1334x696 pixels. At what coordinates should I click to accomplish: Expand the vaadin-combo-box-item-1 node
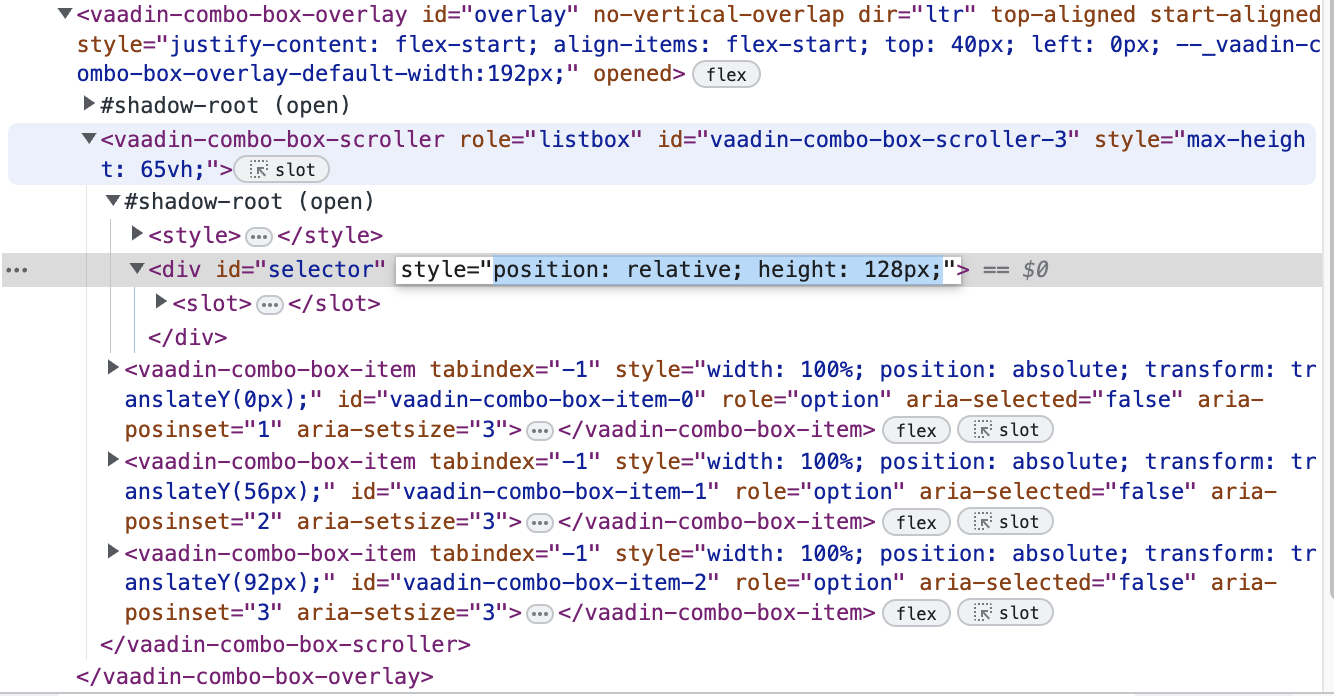pyautogui.click(x=114, y=460)
